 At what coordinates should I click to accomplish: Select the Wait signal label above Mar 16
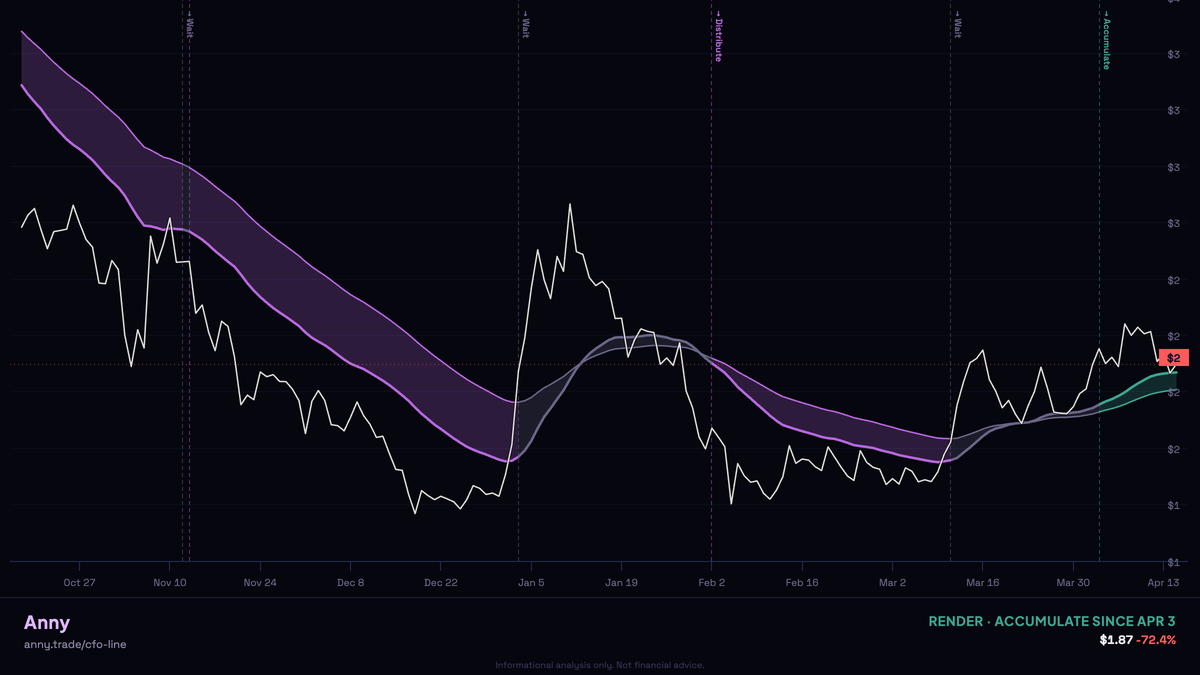click(956, 25)
